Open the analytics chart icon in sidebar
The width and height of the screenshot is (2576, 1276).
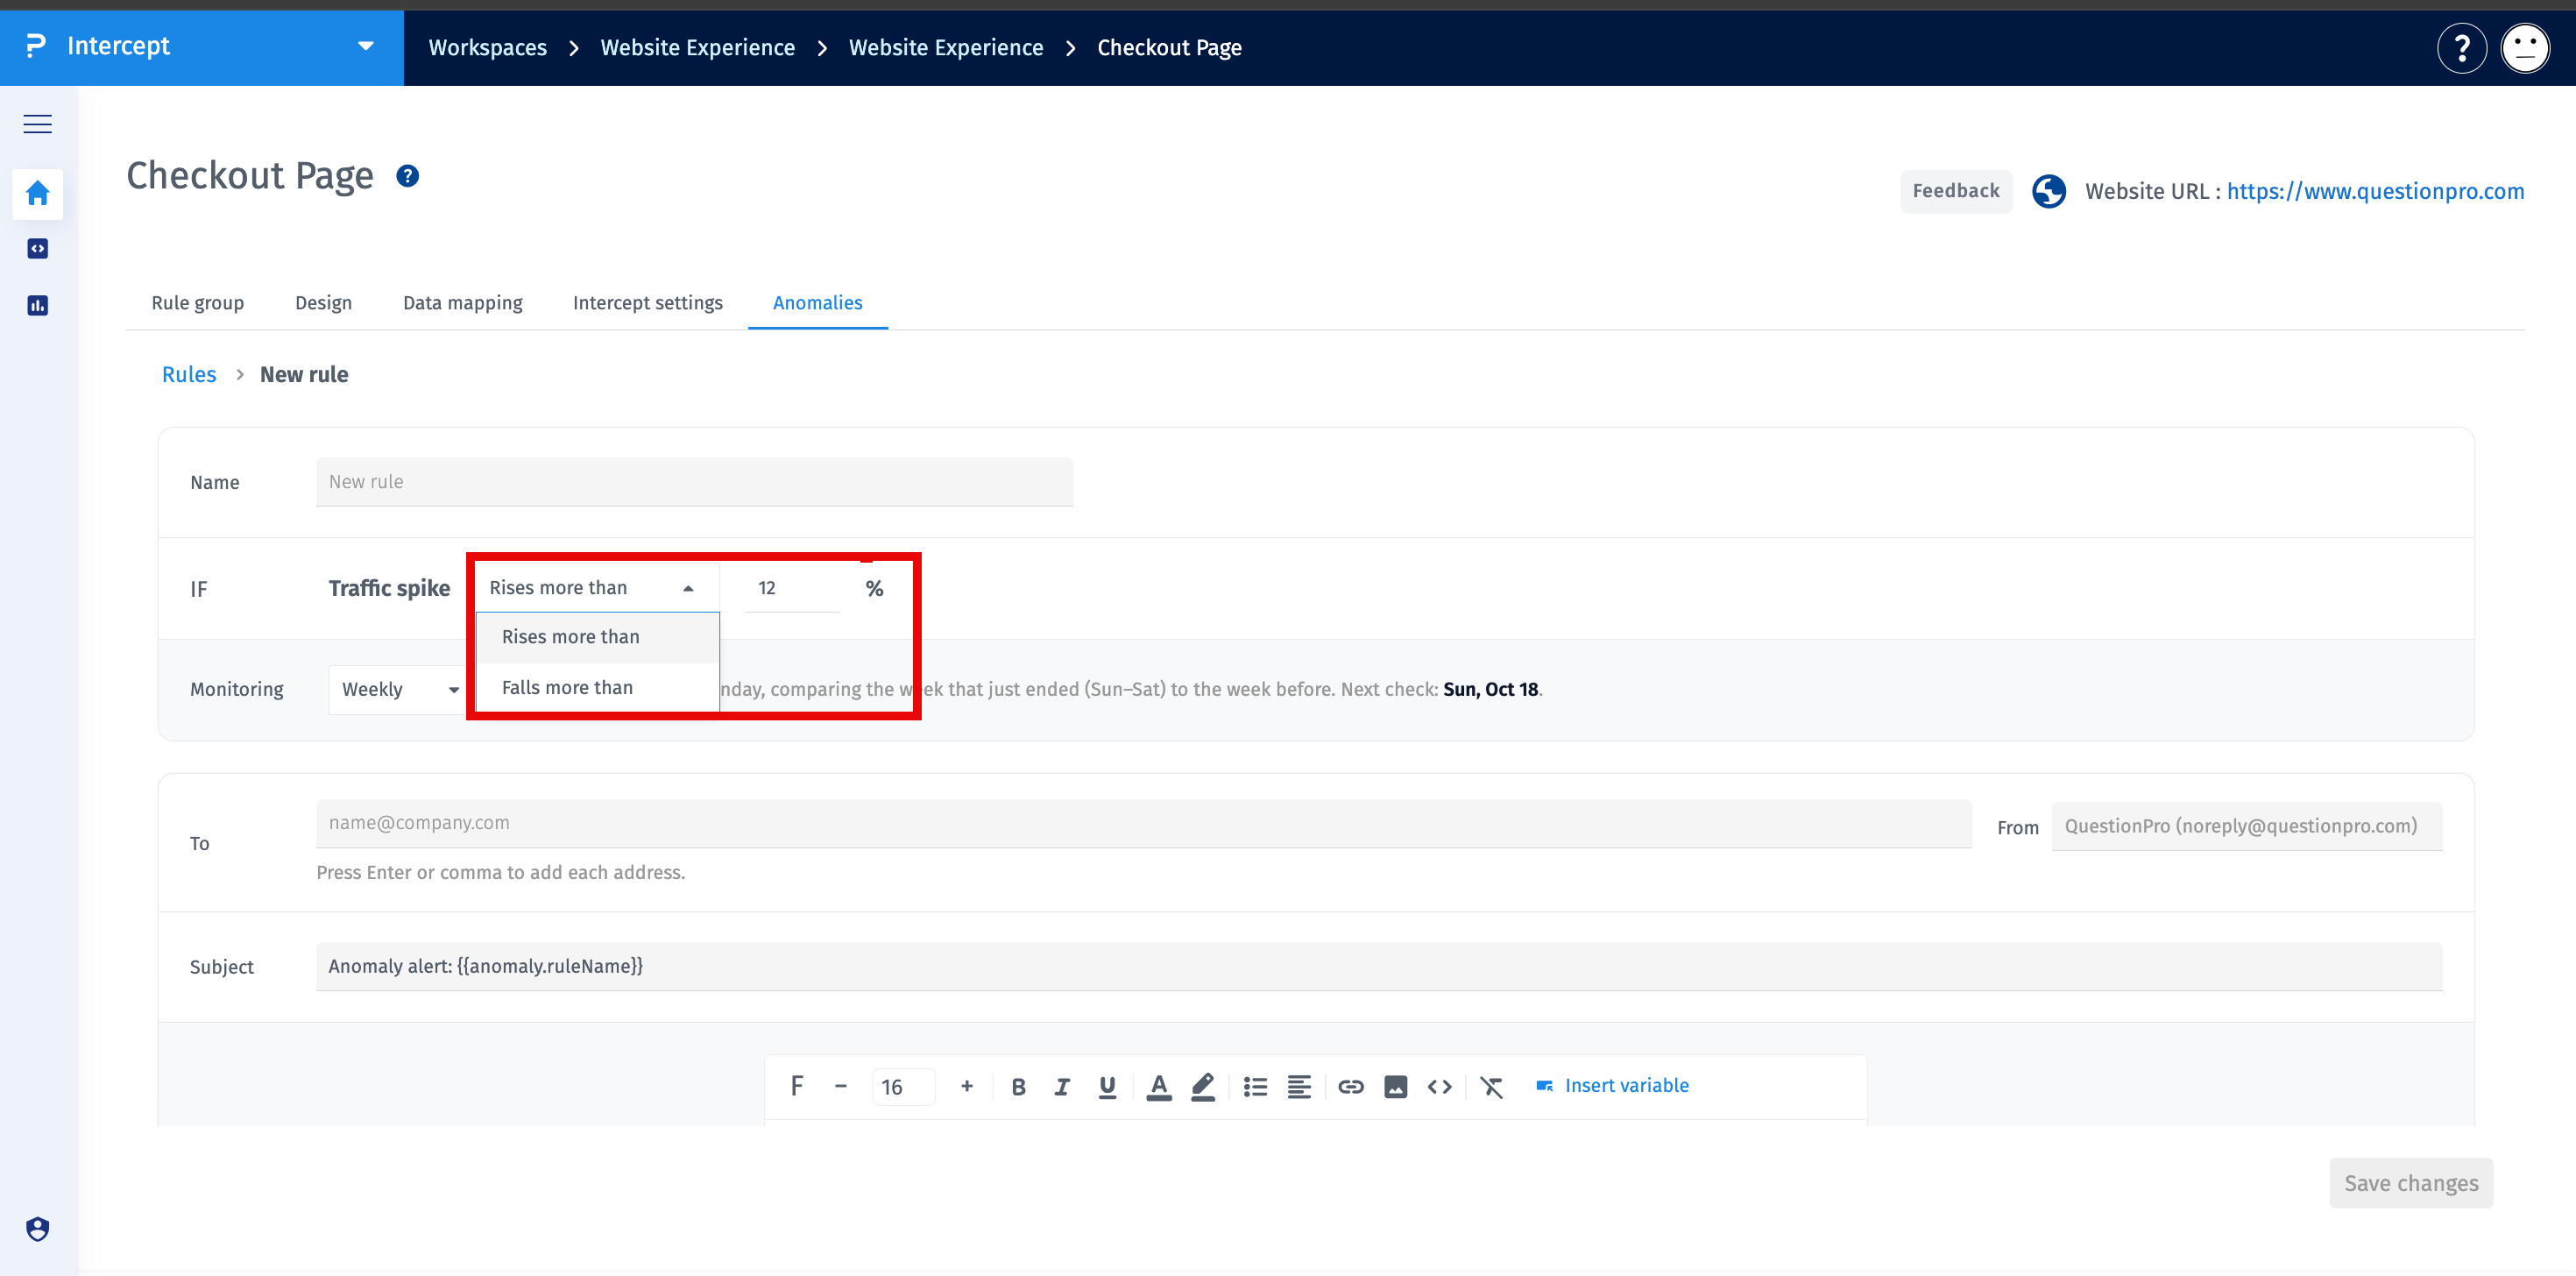point(37,305)
